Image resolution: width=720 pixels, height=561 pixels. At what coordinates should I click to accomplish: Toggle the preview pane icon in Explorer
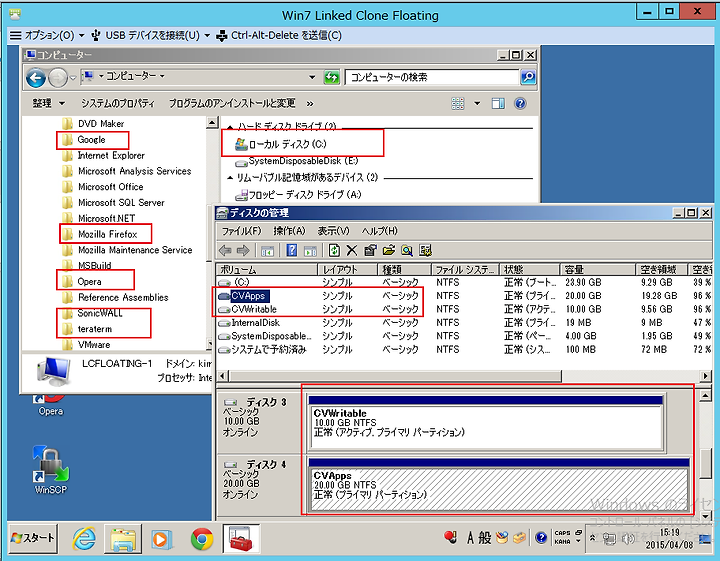(498, 103)
